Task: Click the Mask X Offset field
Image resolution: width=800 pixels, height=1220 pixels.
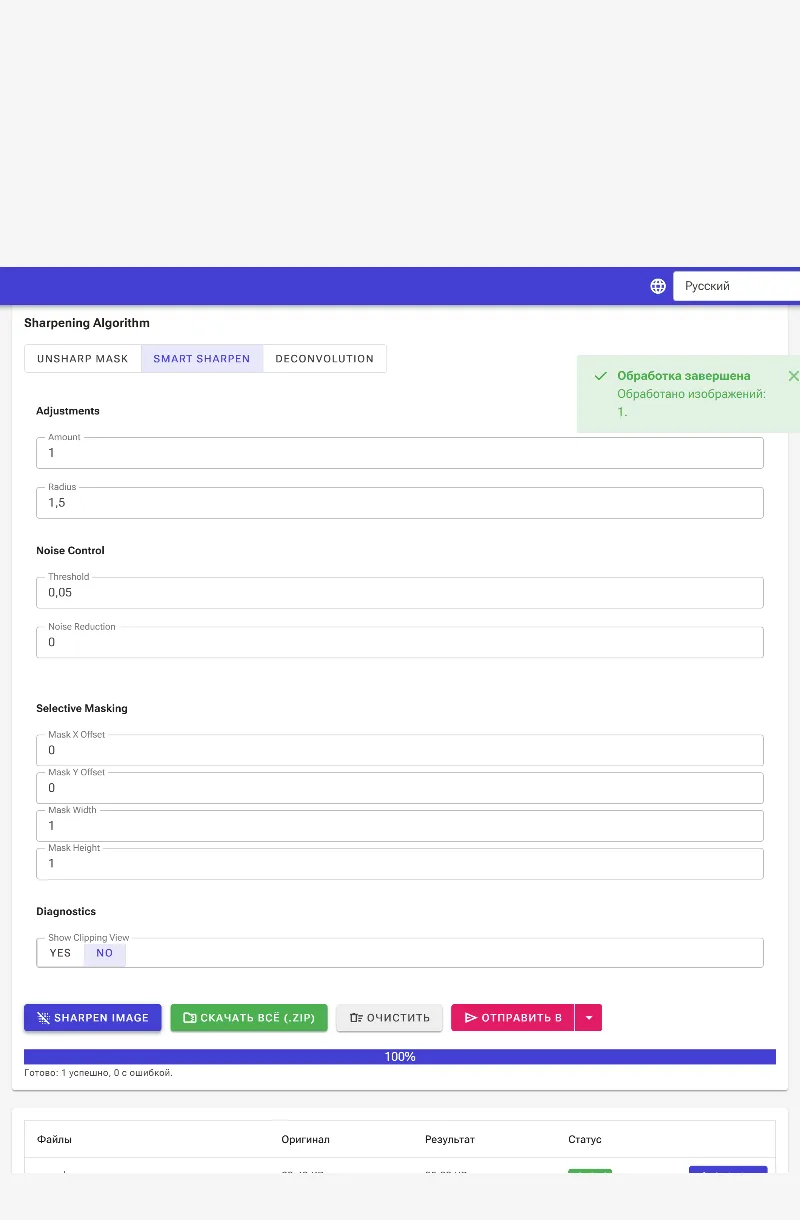Action: click(400, 750)
